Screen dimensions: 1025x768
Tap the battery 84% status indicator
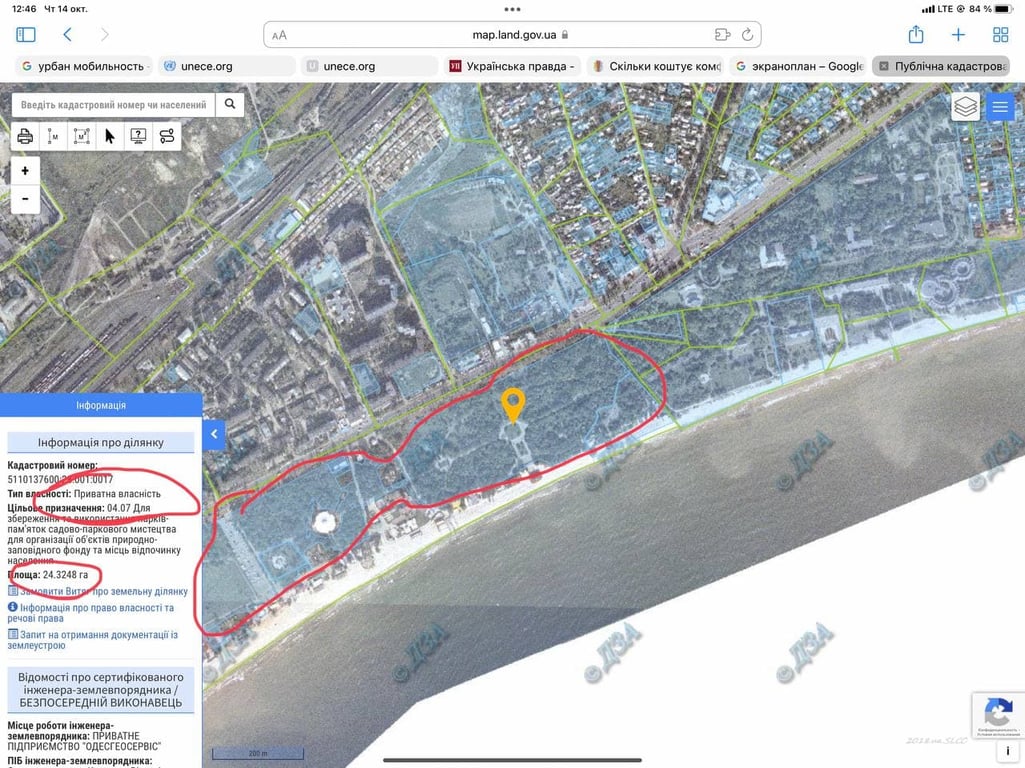990,9
